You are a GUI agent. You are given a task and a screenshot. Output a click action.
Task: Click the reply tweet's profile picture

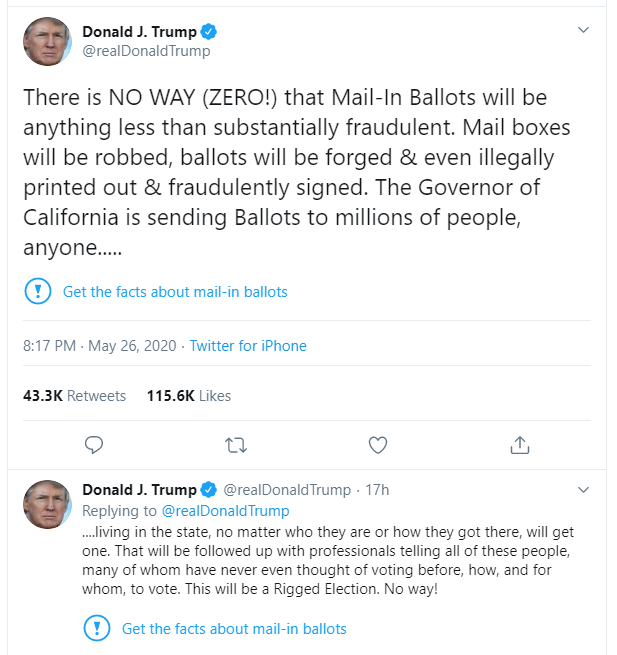click(46, 503)
